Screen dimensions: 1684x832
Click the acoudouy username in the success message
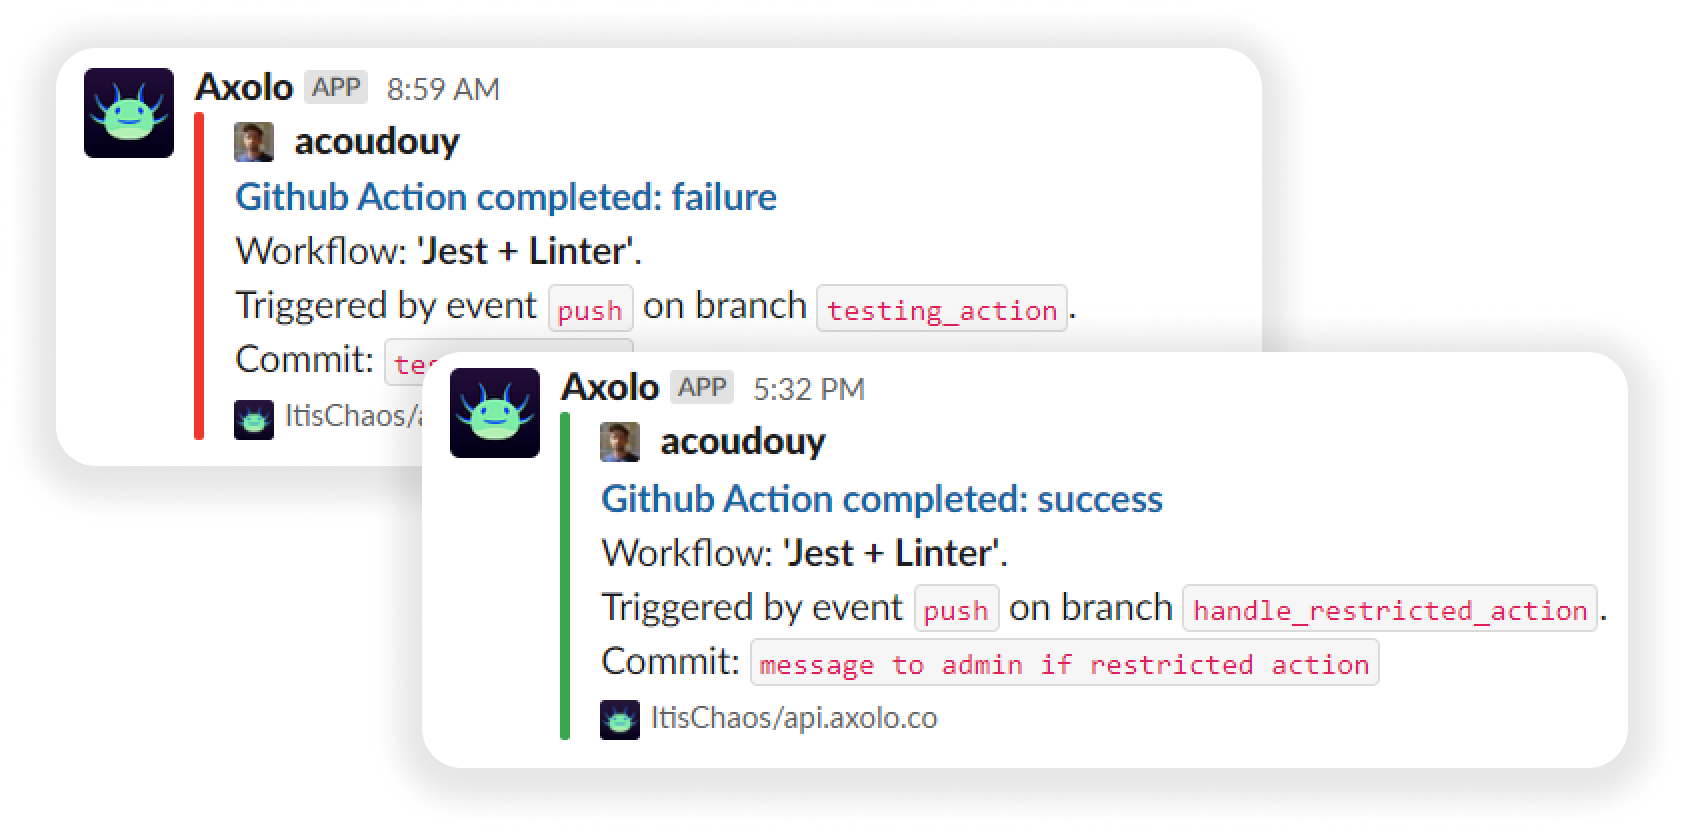coord(743,442)
